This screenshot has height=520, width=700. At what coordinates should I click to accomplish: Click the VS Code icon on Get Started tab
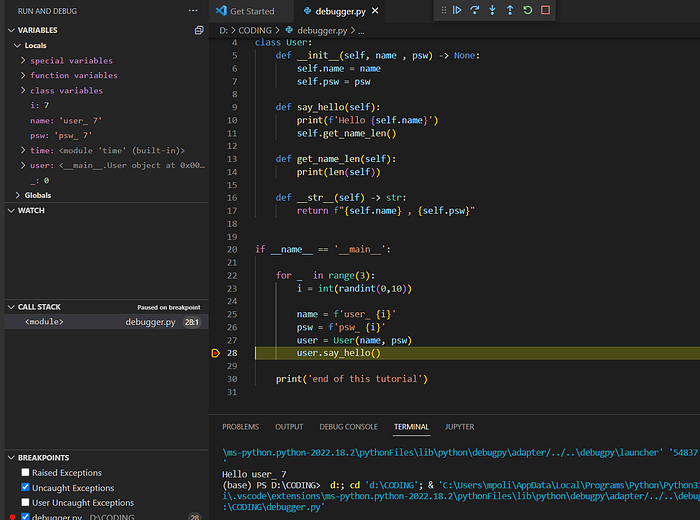pyautogui.click(x=221, y=11)
